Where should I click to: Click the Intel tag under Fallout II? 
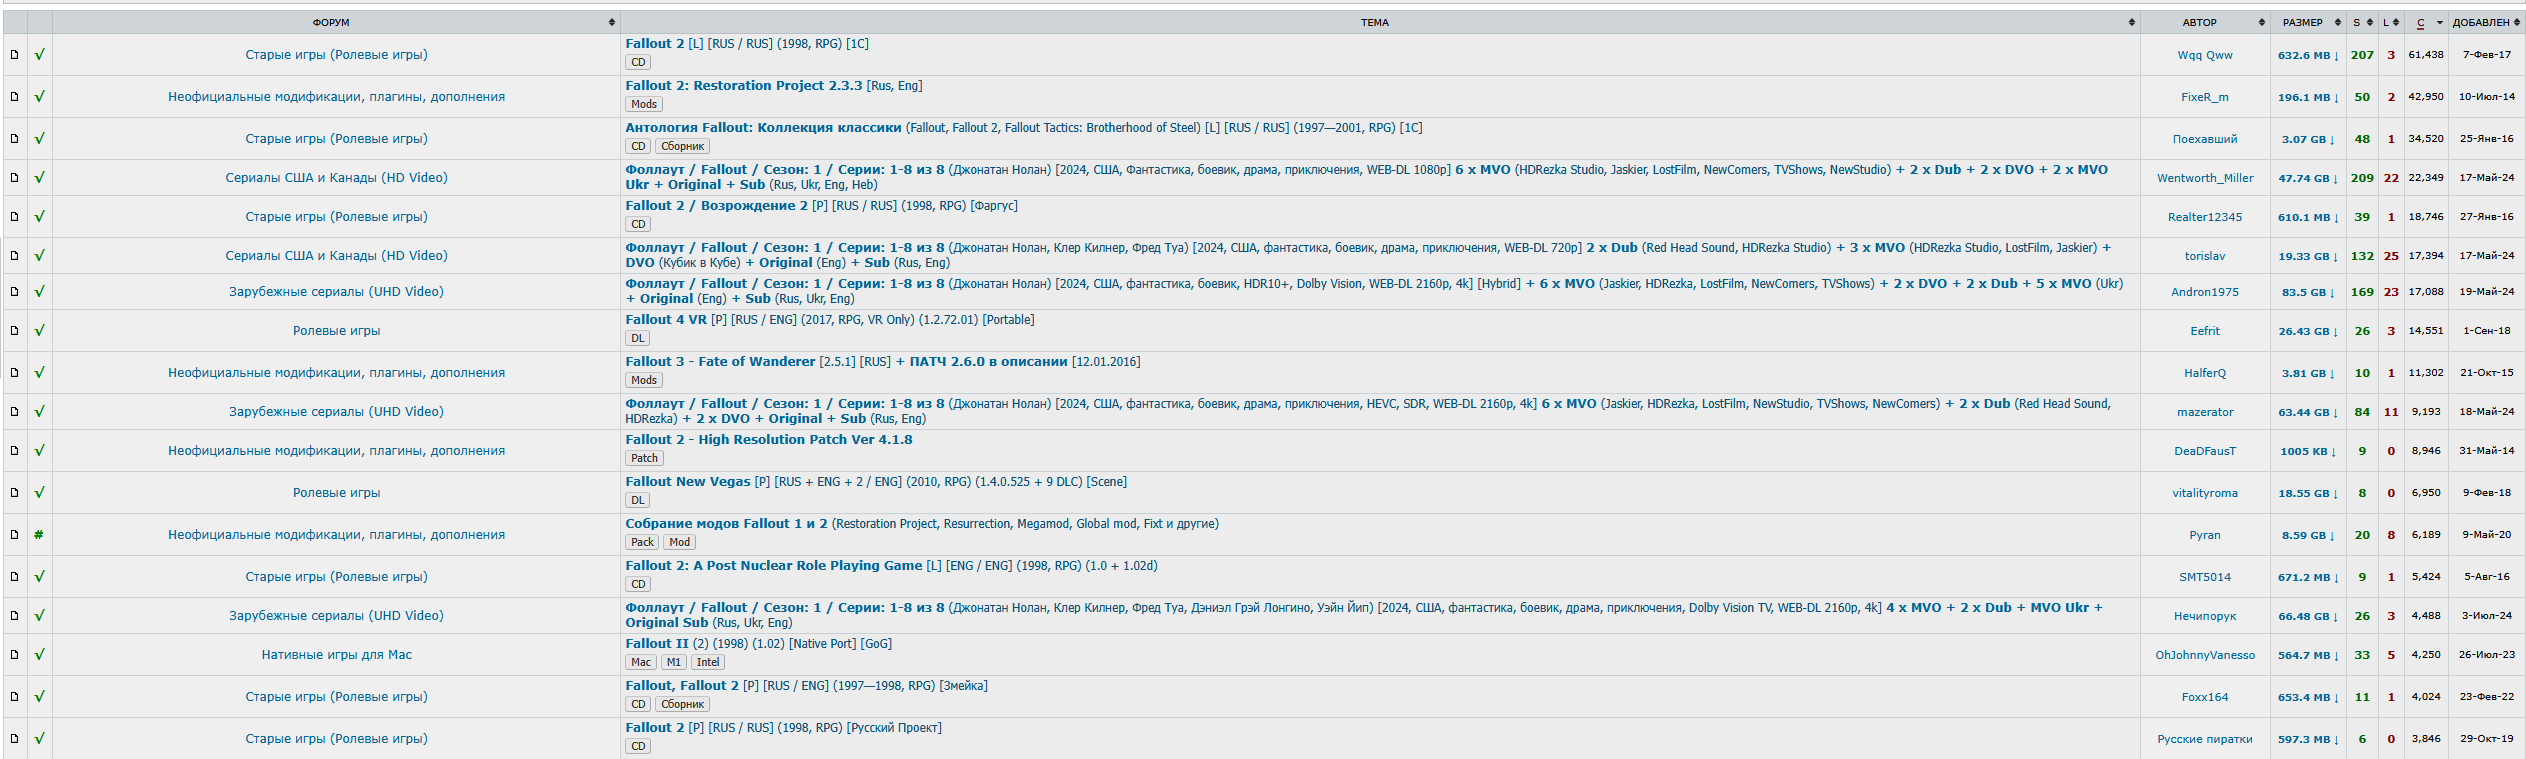coord(708,662)
